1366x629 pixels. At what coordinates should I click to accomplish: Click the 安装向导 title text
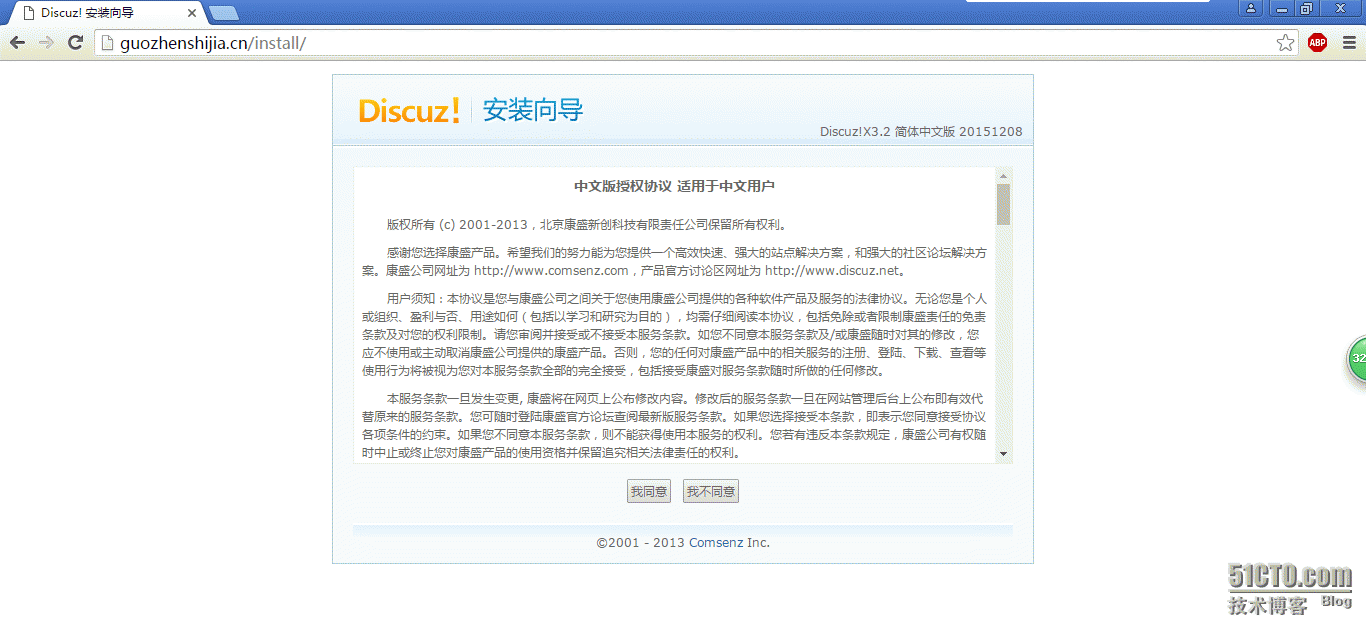(533, 110)
